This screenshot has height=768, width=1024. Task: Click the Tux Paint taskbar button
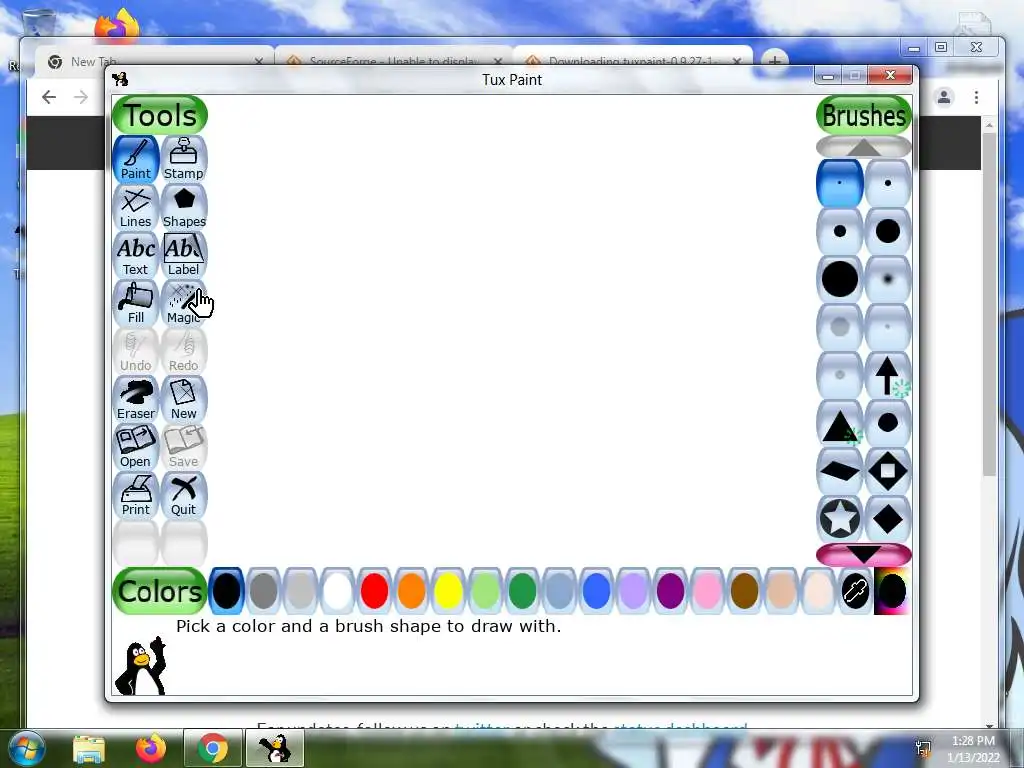pos(275,748)
